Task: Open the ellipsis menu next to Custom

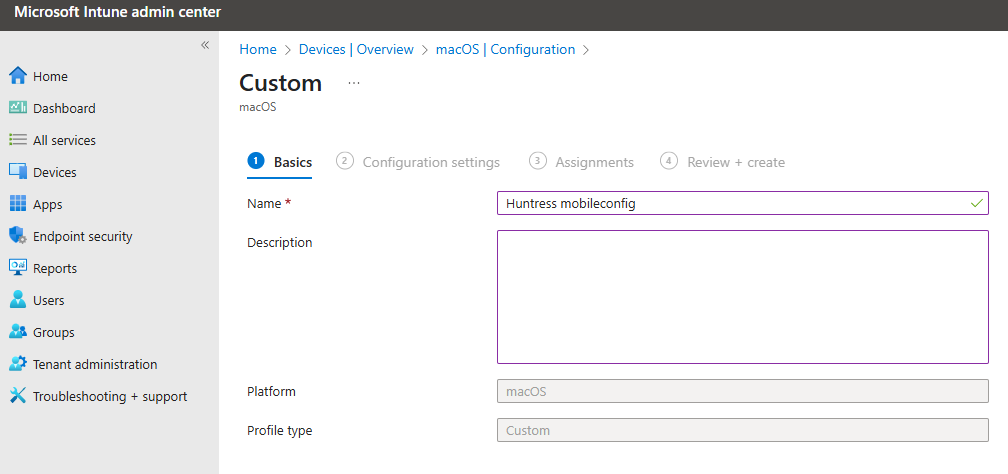Action: click(x=354, y=84)
